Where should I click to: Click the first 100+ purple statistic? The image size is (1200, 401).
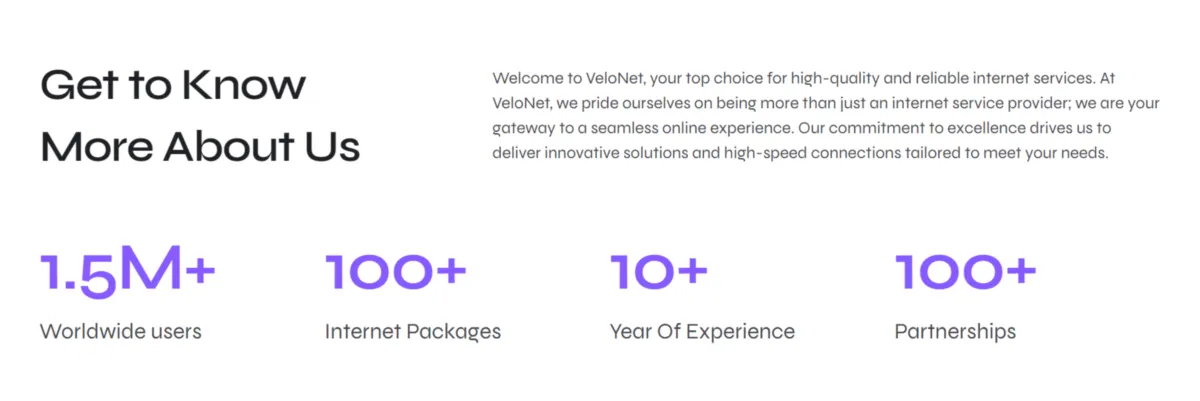[x=396, y=272]
